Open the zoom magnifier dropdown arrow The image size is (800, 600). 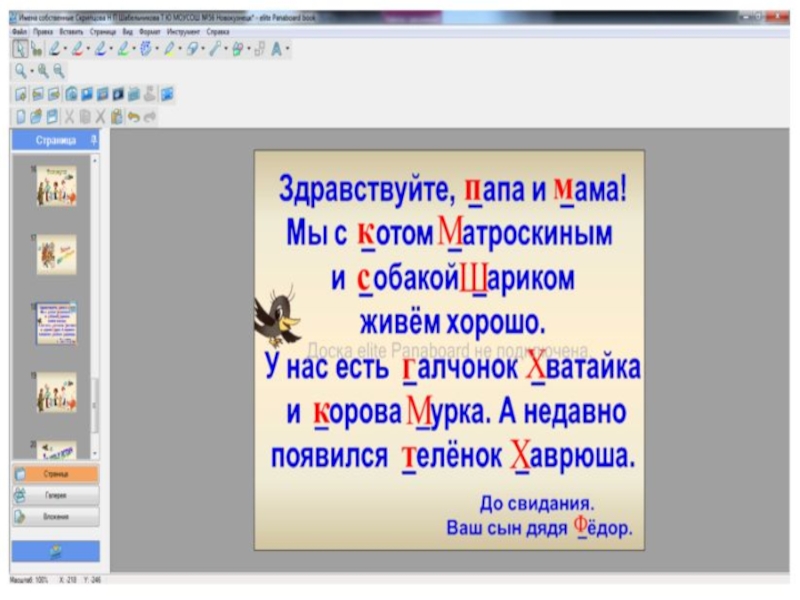(30, 72)
